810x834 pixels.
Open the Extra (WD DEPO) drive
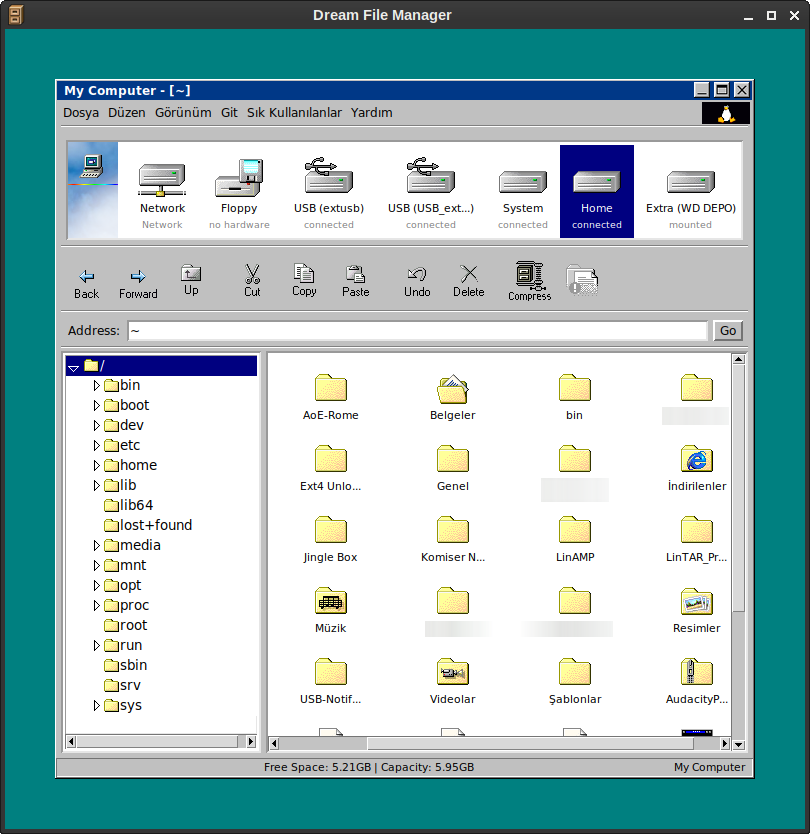click(x=690, y=184)
